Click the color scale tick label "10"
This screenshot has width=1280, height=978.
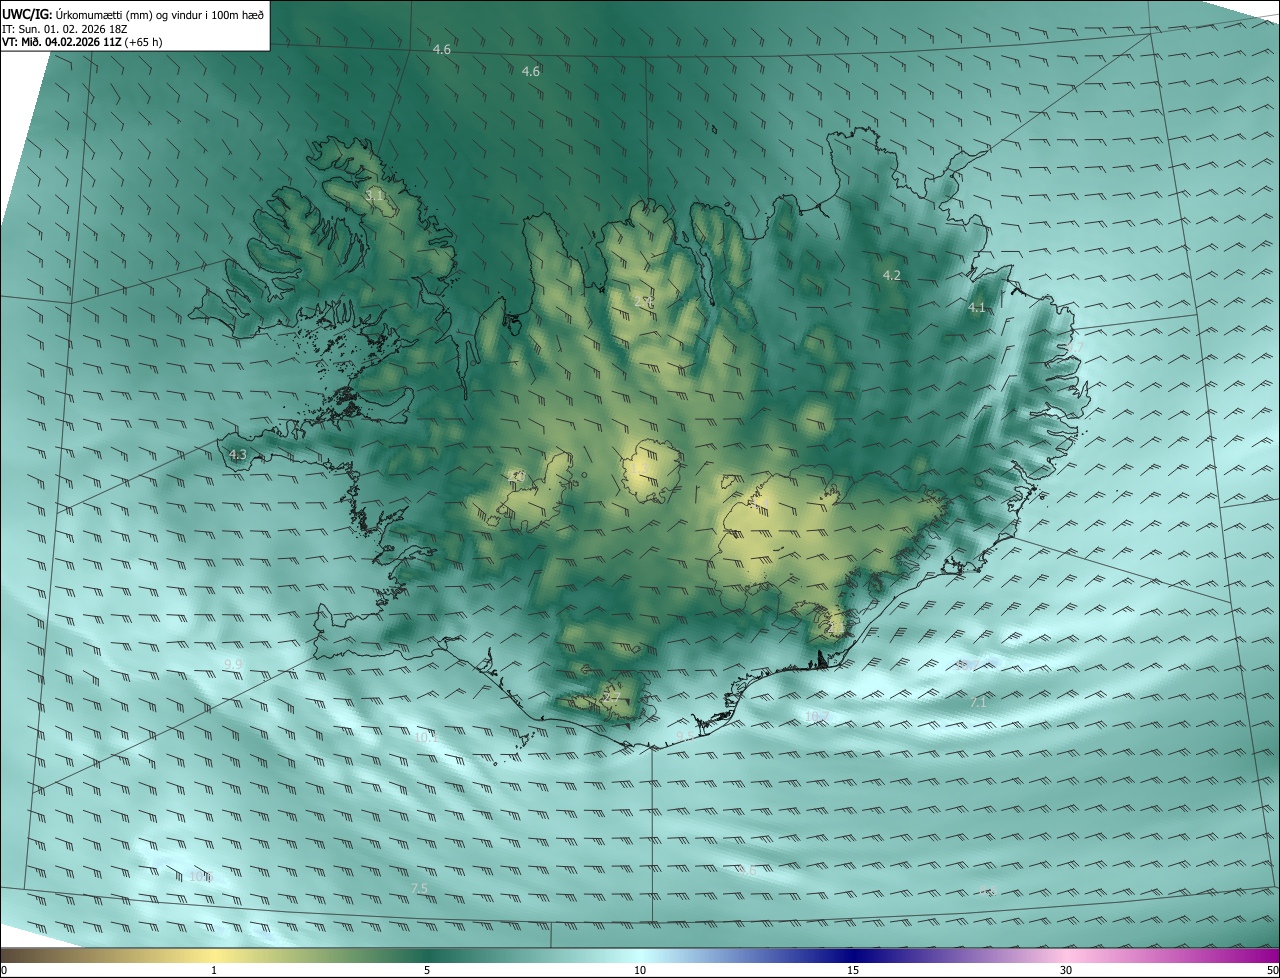click(640, 970)
